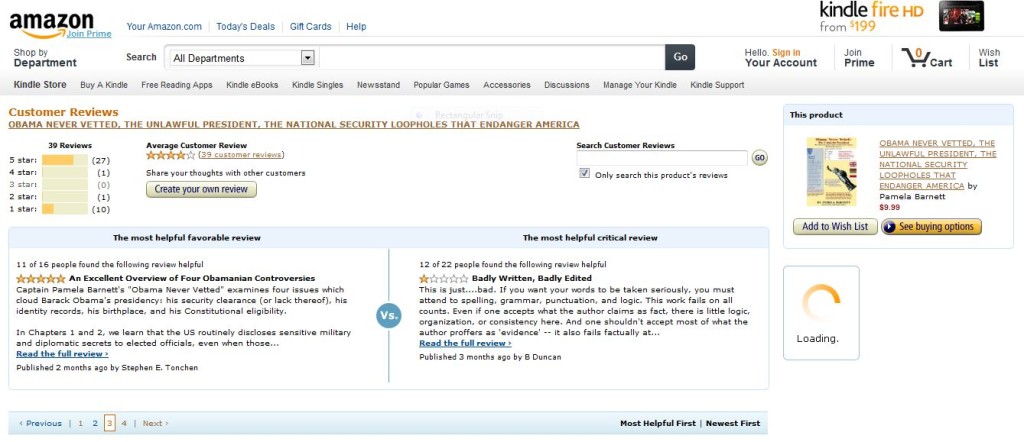The height and width of the screenshot is (442, 1024).
Task: Click the Amazon logo
Action: pos(51,22)
